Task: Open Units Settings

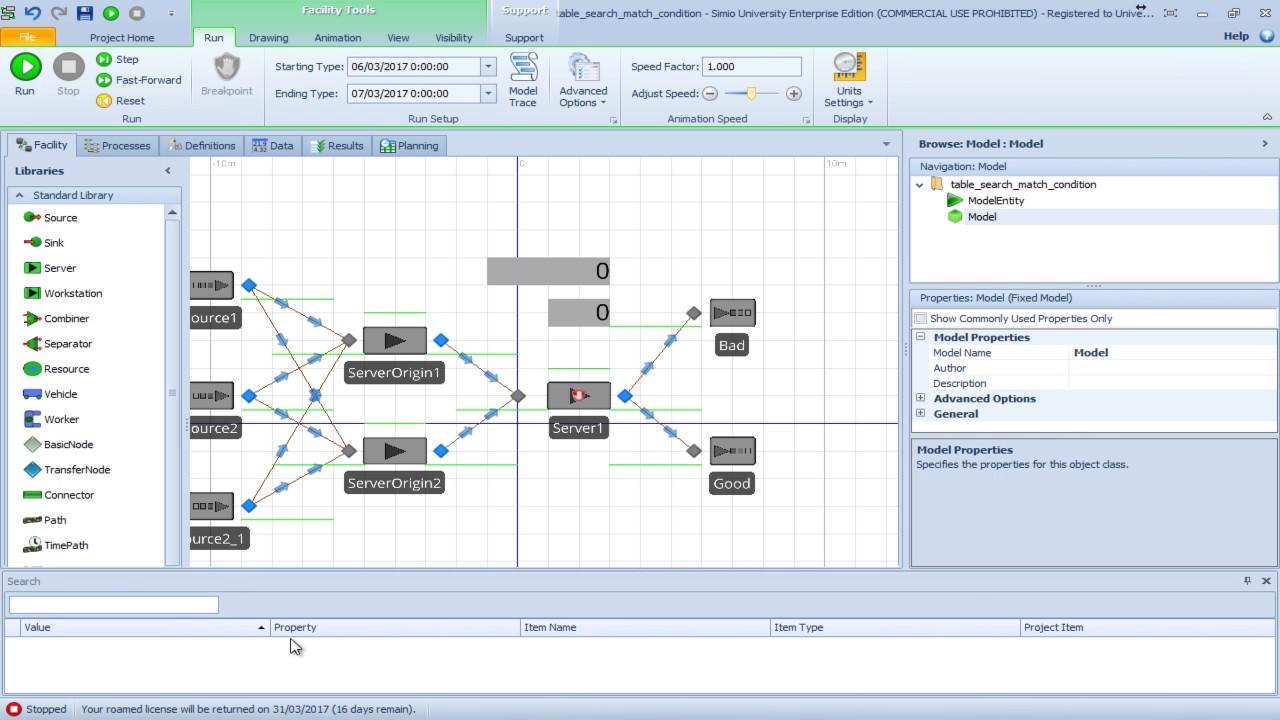Action: [x=849, y=80]
